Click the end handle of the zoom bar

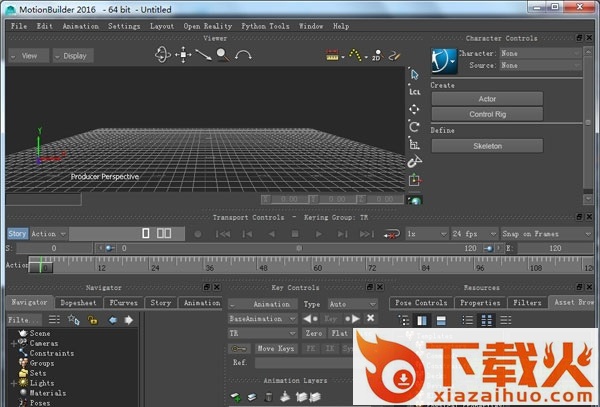click(488, 248)
